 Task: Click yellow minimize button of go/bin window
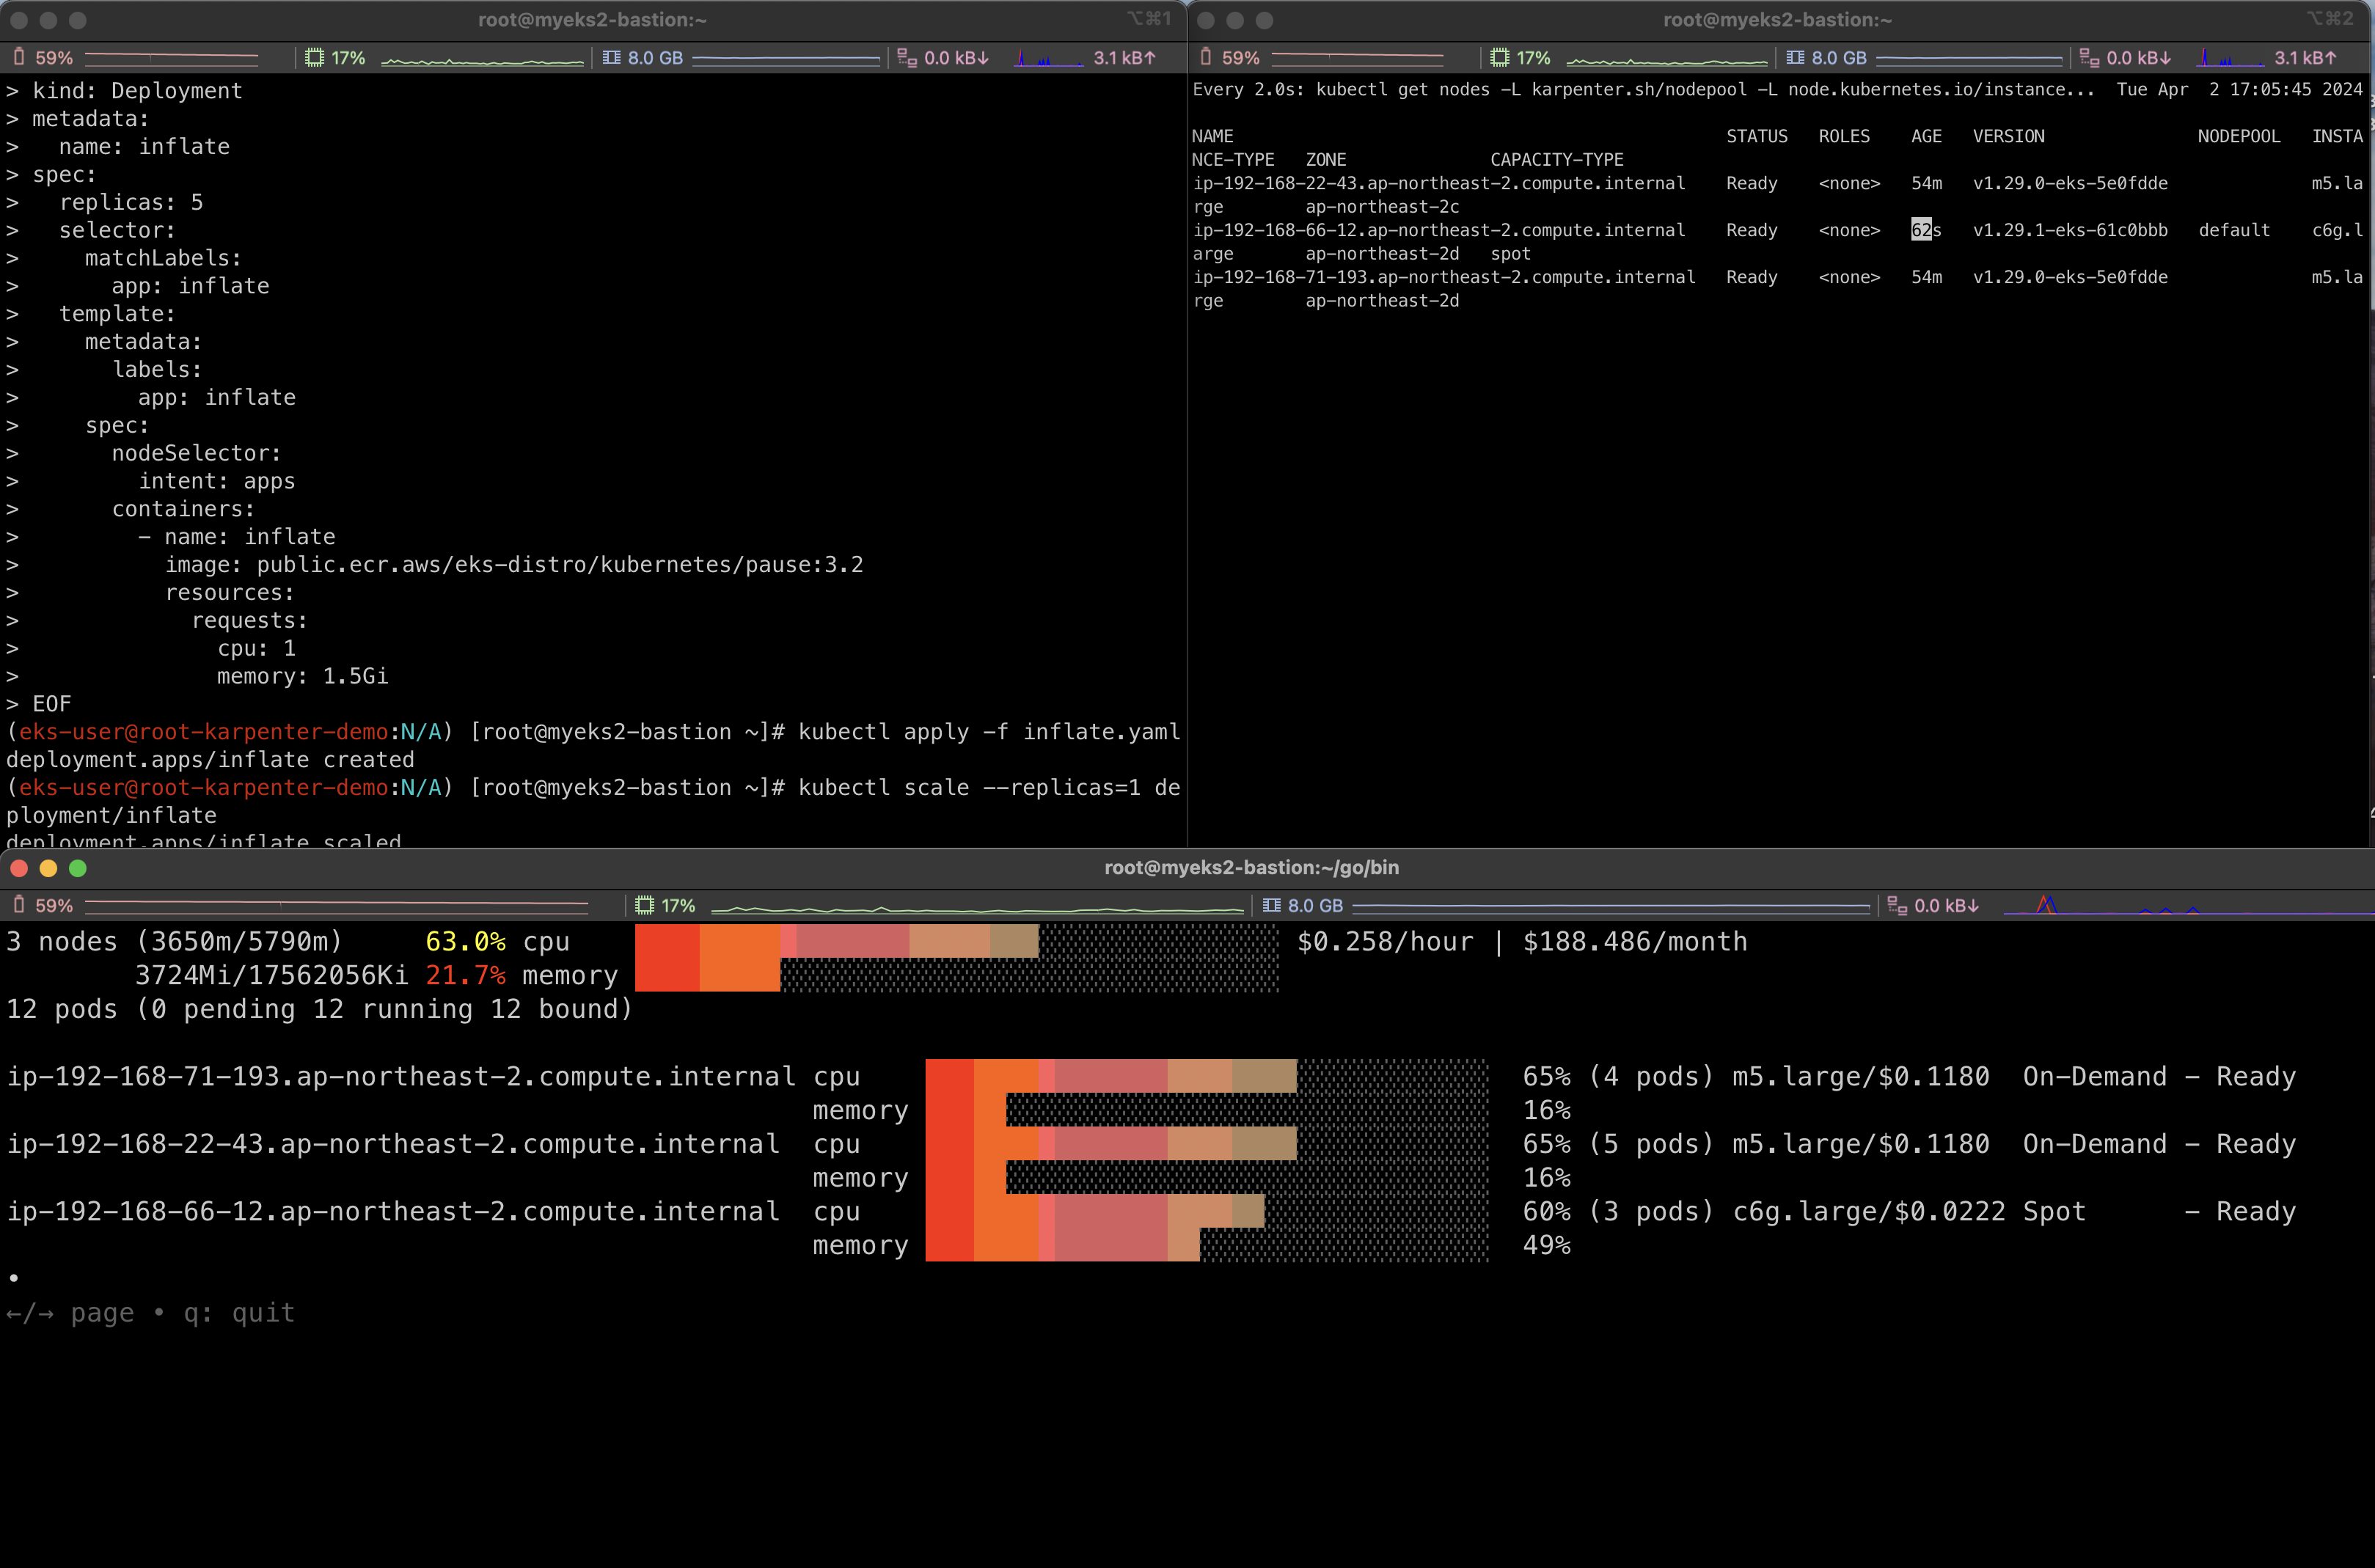48,868
